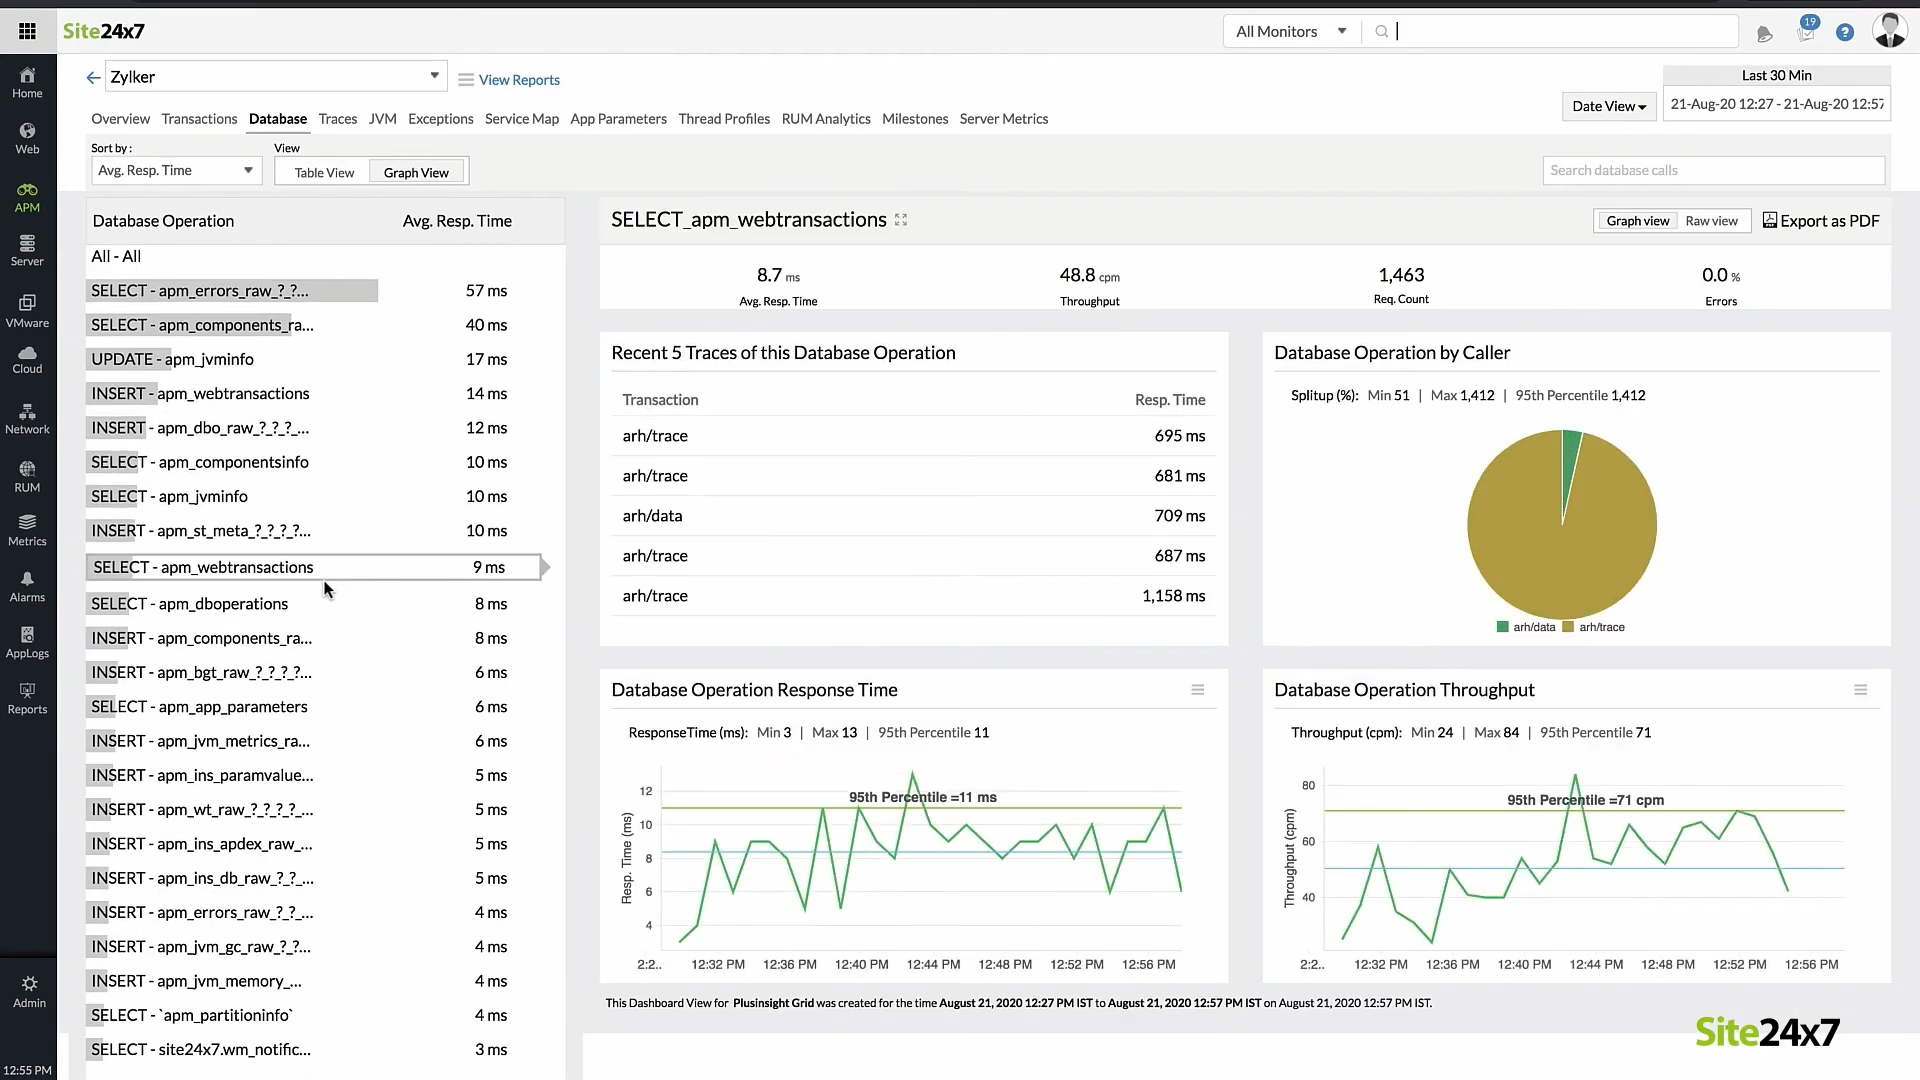Open Sort by Avg. Resp. Time dropdown

(176, 171)
